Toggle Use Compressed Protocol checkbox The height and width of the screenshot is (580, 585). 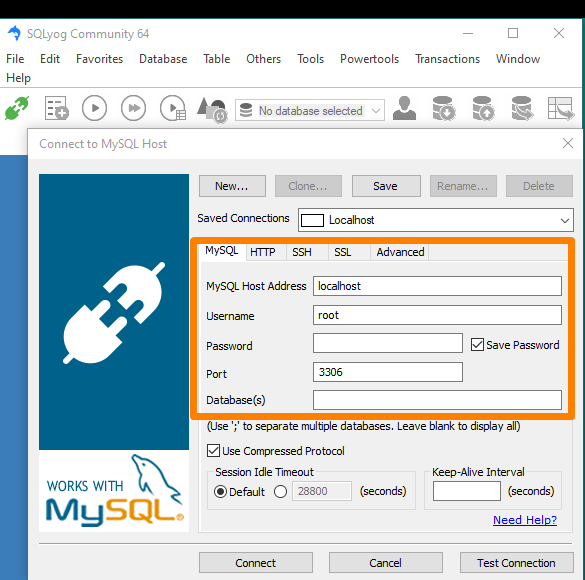(x=213, y=451)
